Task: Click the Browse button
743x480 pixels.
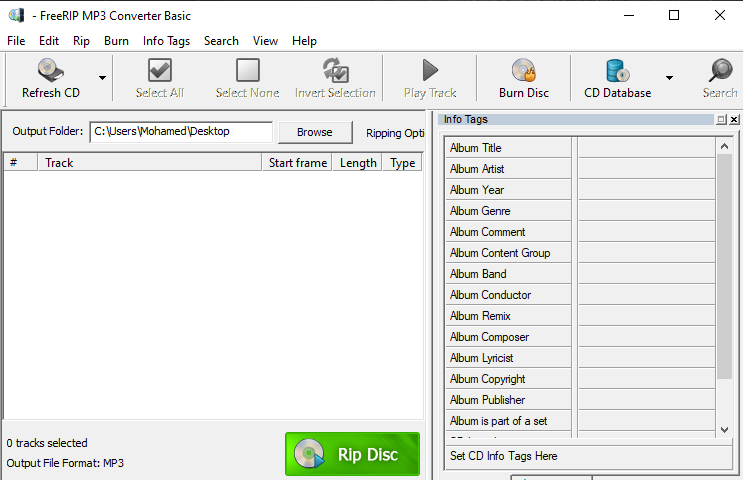Action: (315, 132)
